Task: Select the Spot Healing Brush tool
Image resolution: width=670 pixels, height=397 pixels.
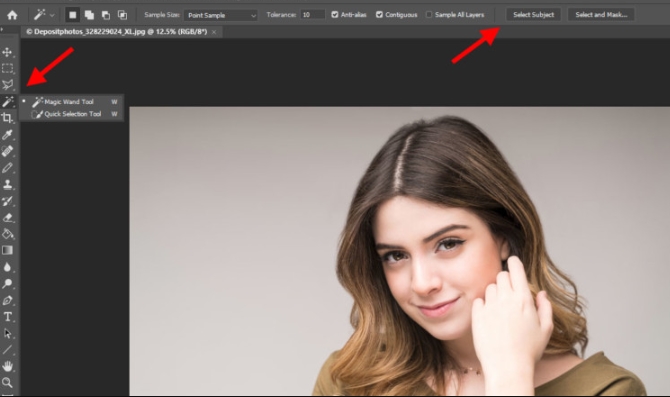Action: [x=7, y=151]
